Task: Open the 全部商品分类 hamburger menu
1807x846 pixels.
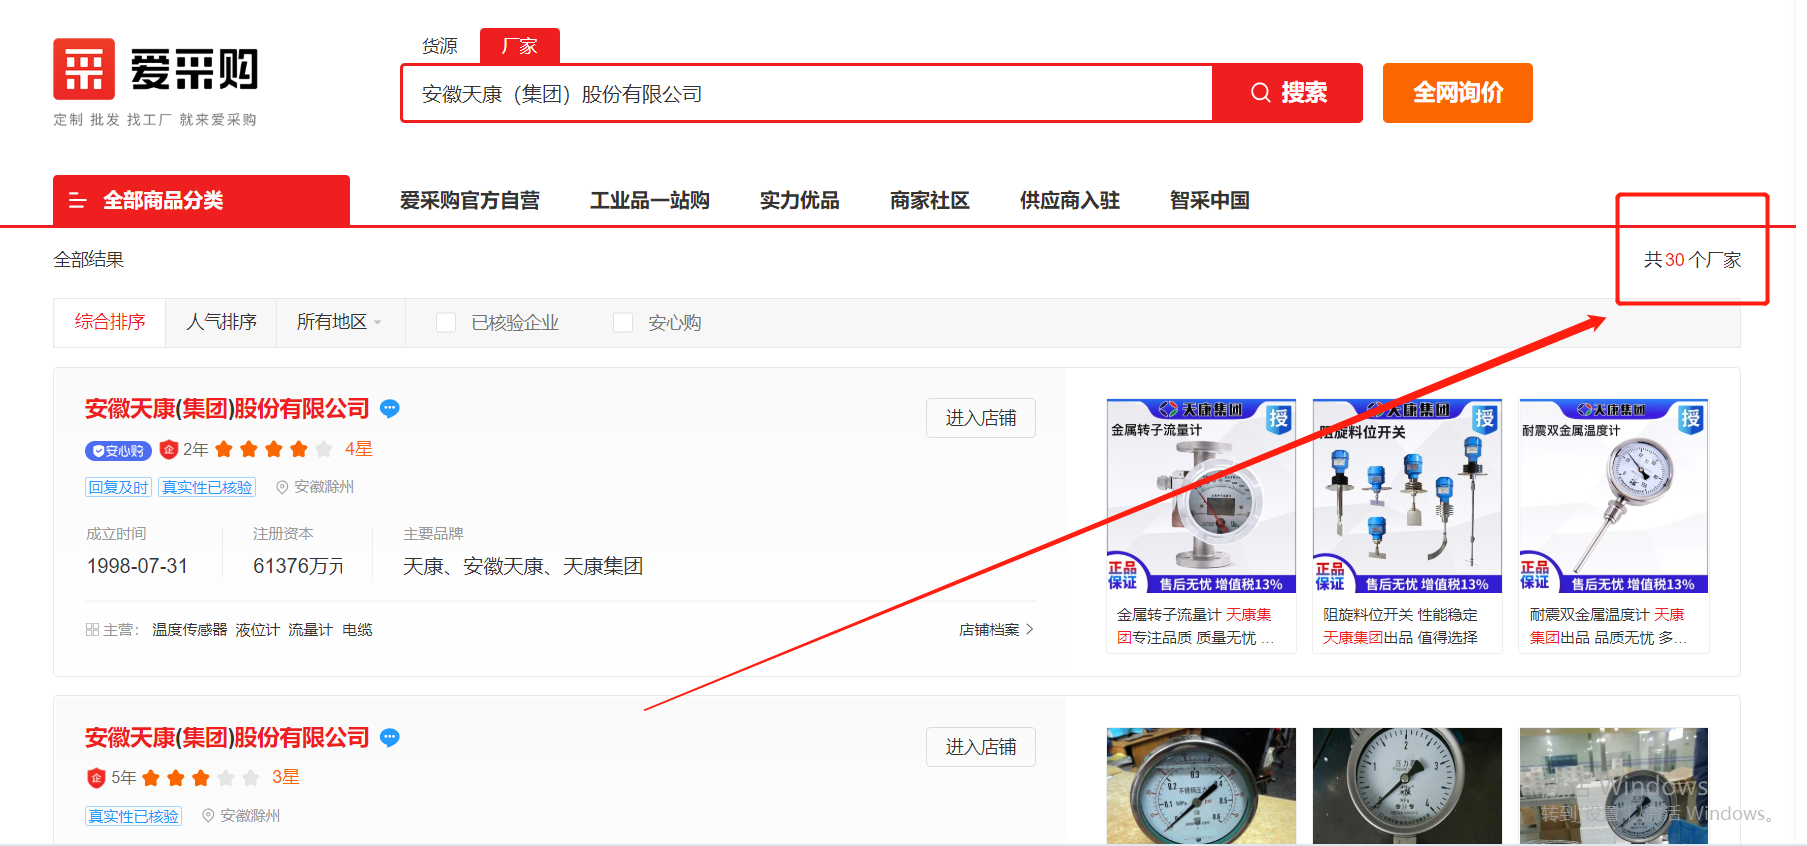Action: tap(78, 201)
